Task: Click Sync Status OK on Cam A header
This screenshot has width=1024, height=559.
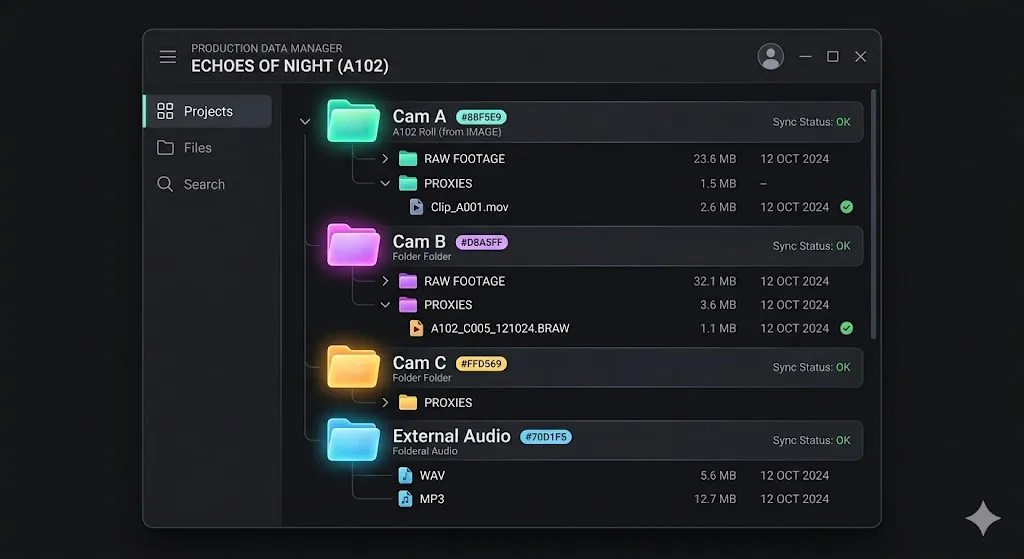Action: (812, 122)
